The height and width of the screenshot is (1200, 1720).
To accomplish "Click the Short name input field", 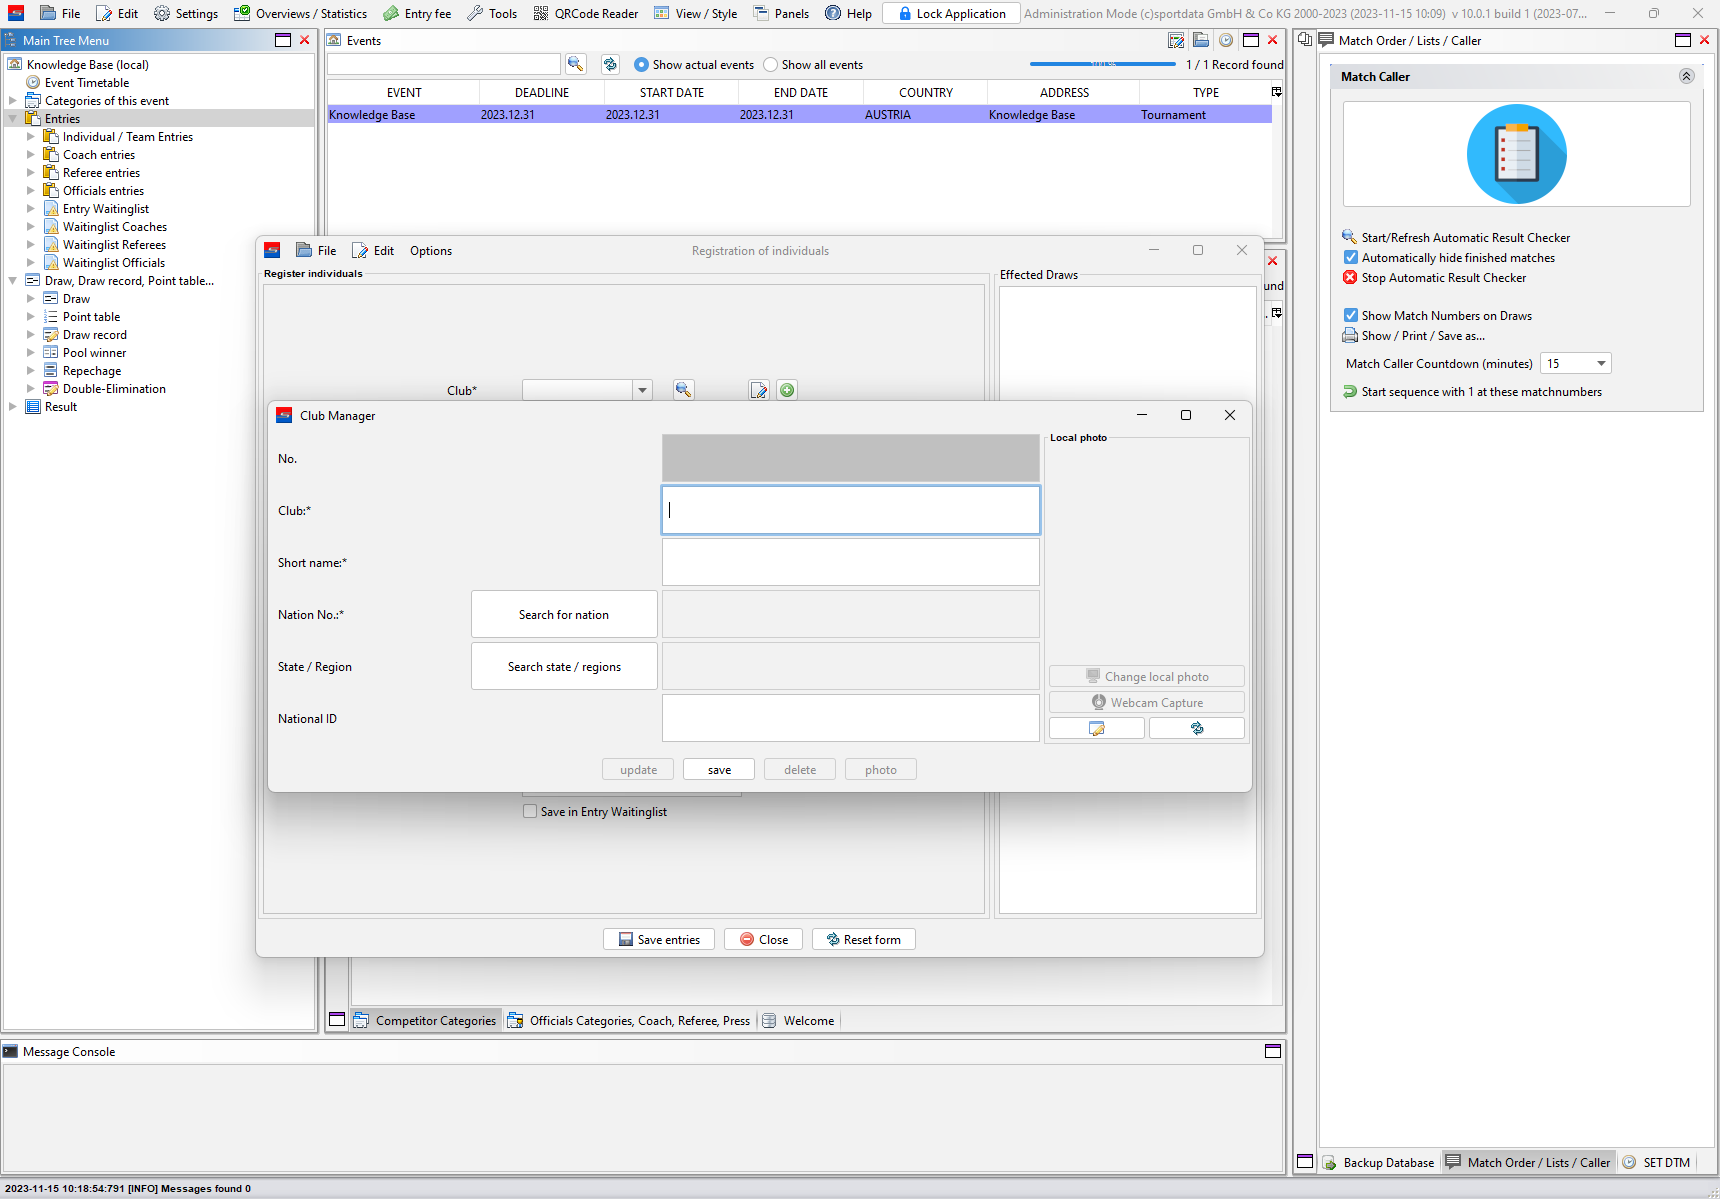I will tap(851, 562).
